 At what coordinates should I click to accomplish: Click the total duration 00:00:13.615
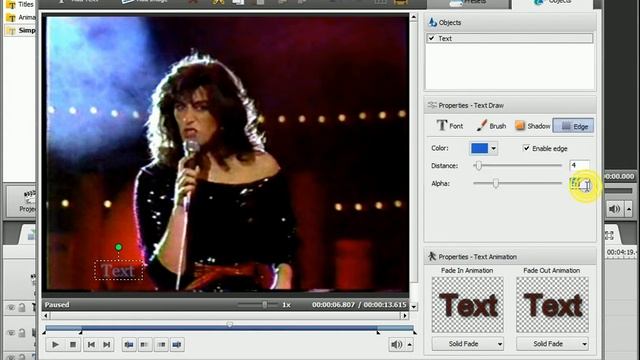tap(385, 304)
